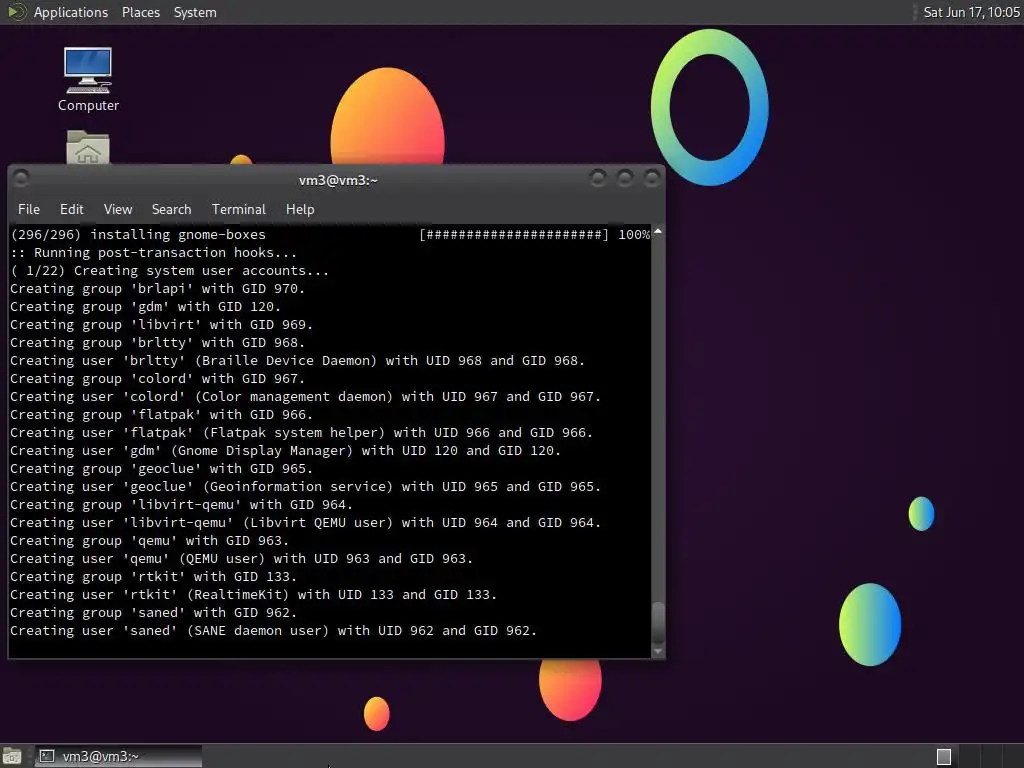Open the Terminal menu in menu bar
1024x768 pixels.
click(238, 209)
